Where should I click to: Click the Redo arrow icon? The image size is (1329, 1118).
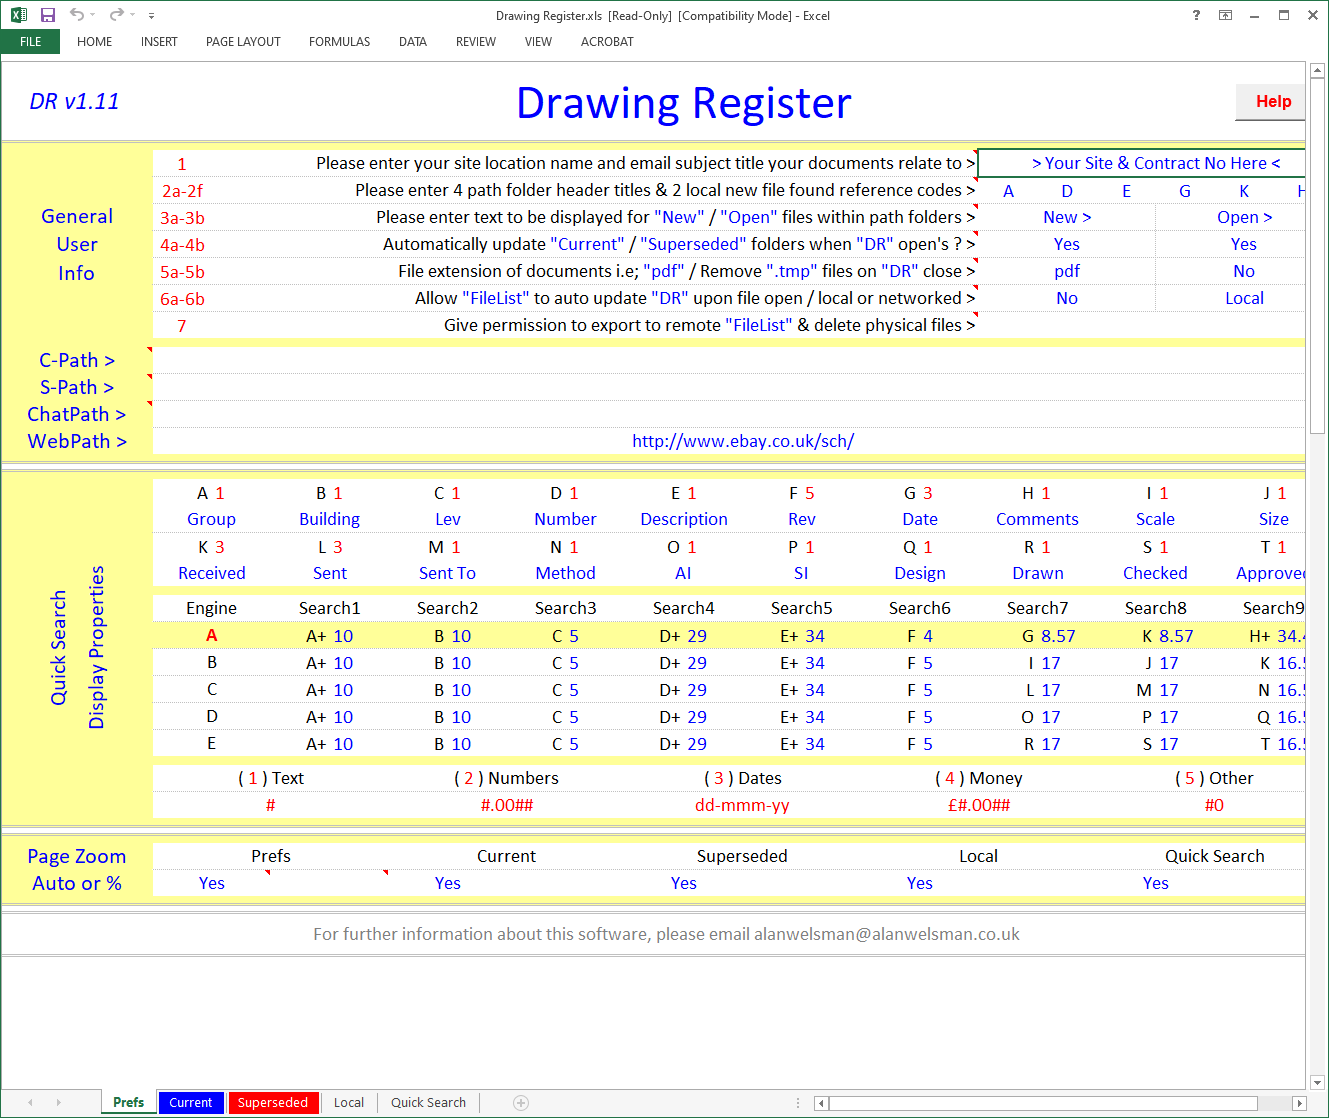tap(116, 15)
